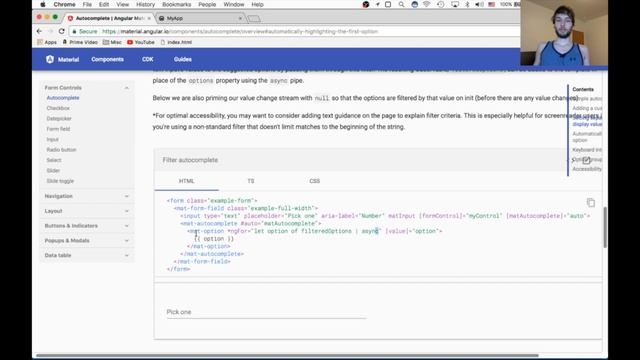Open the Help menu
Image resolution: width=640 pixels, height=360 pixels.
point(257,4)
